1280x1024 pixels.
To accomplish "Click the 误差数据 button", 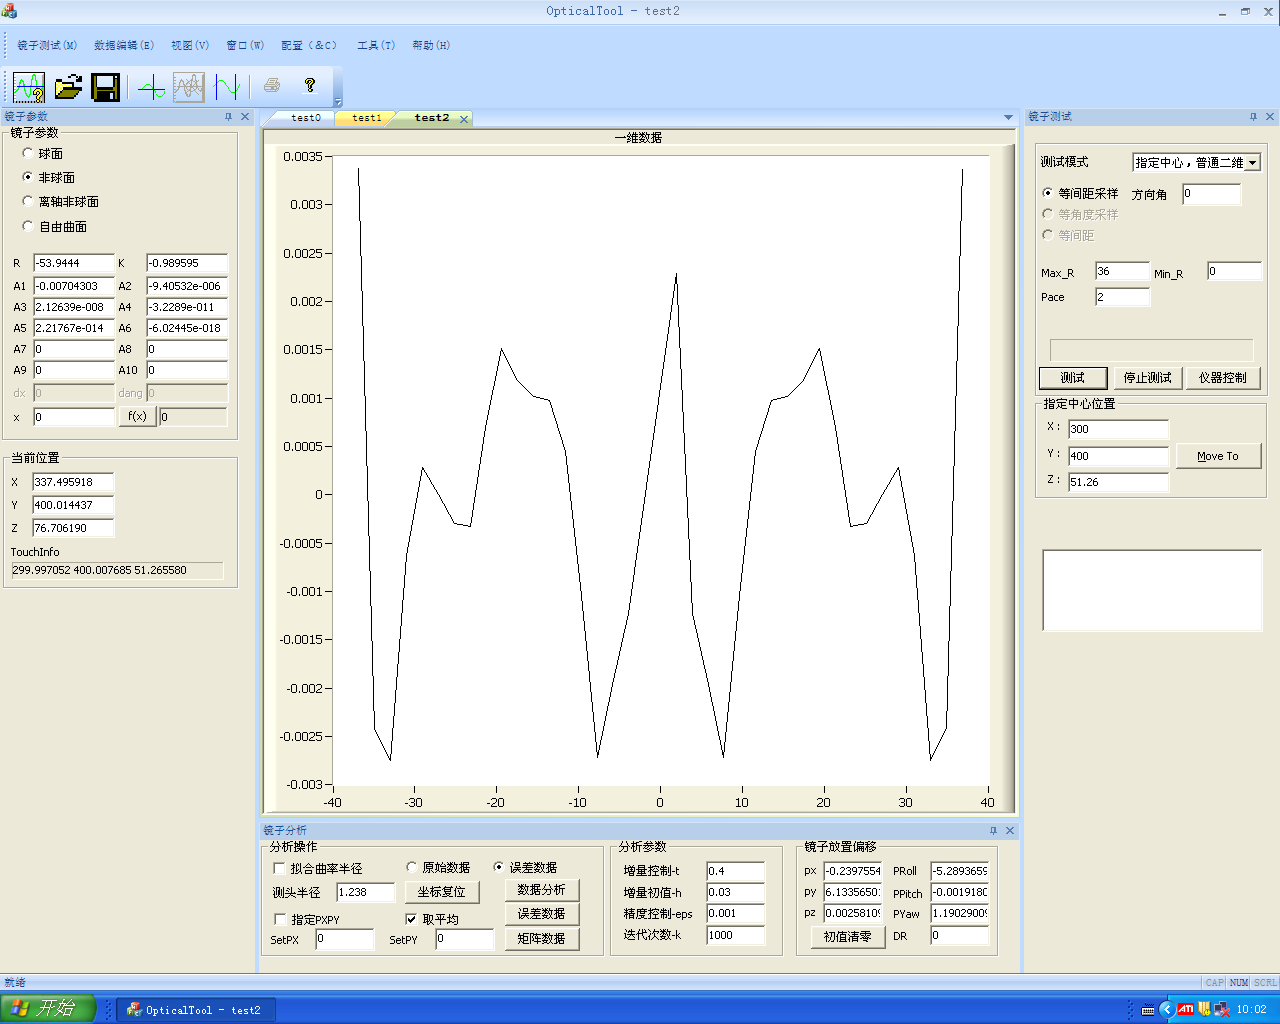I will pos(541,914).
